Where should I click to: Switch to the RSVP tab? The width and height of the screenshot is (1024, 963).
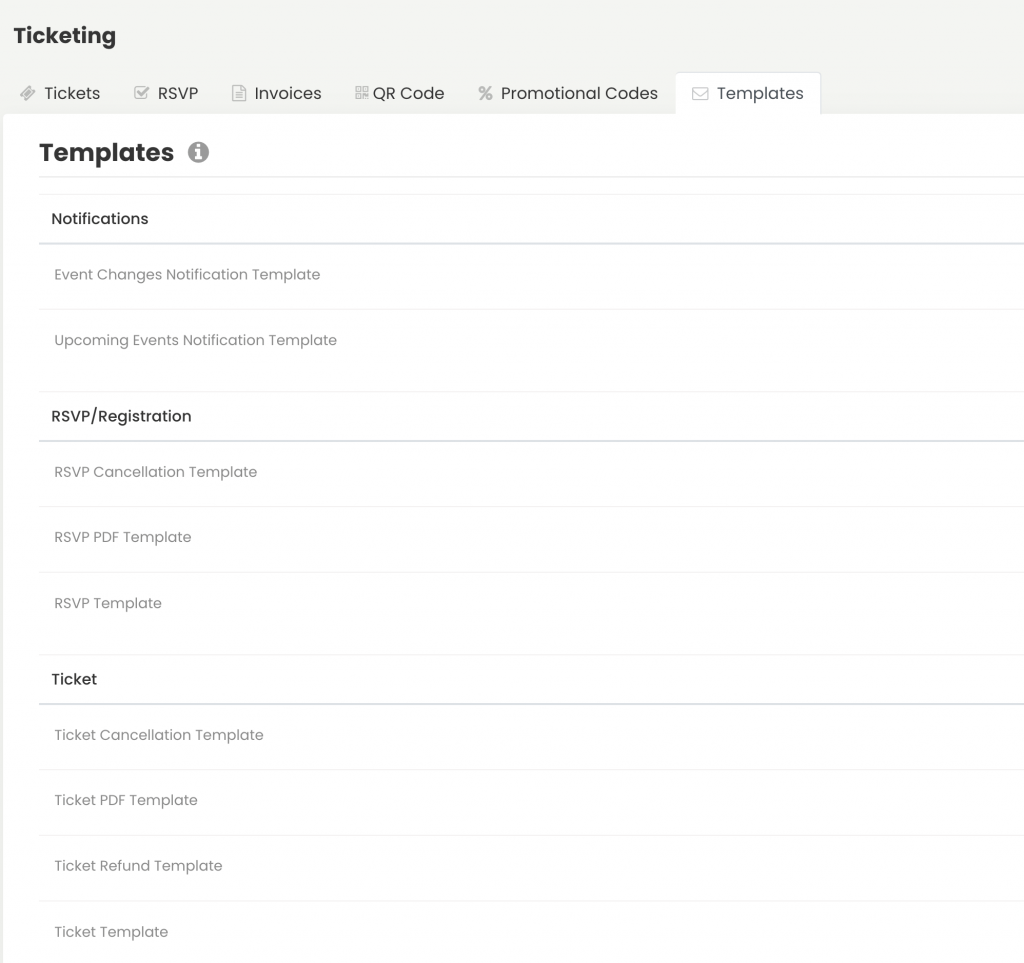pyautogui.click(x=166, y=93)
